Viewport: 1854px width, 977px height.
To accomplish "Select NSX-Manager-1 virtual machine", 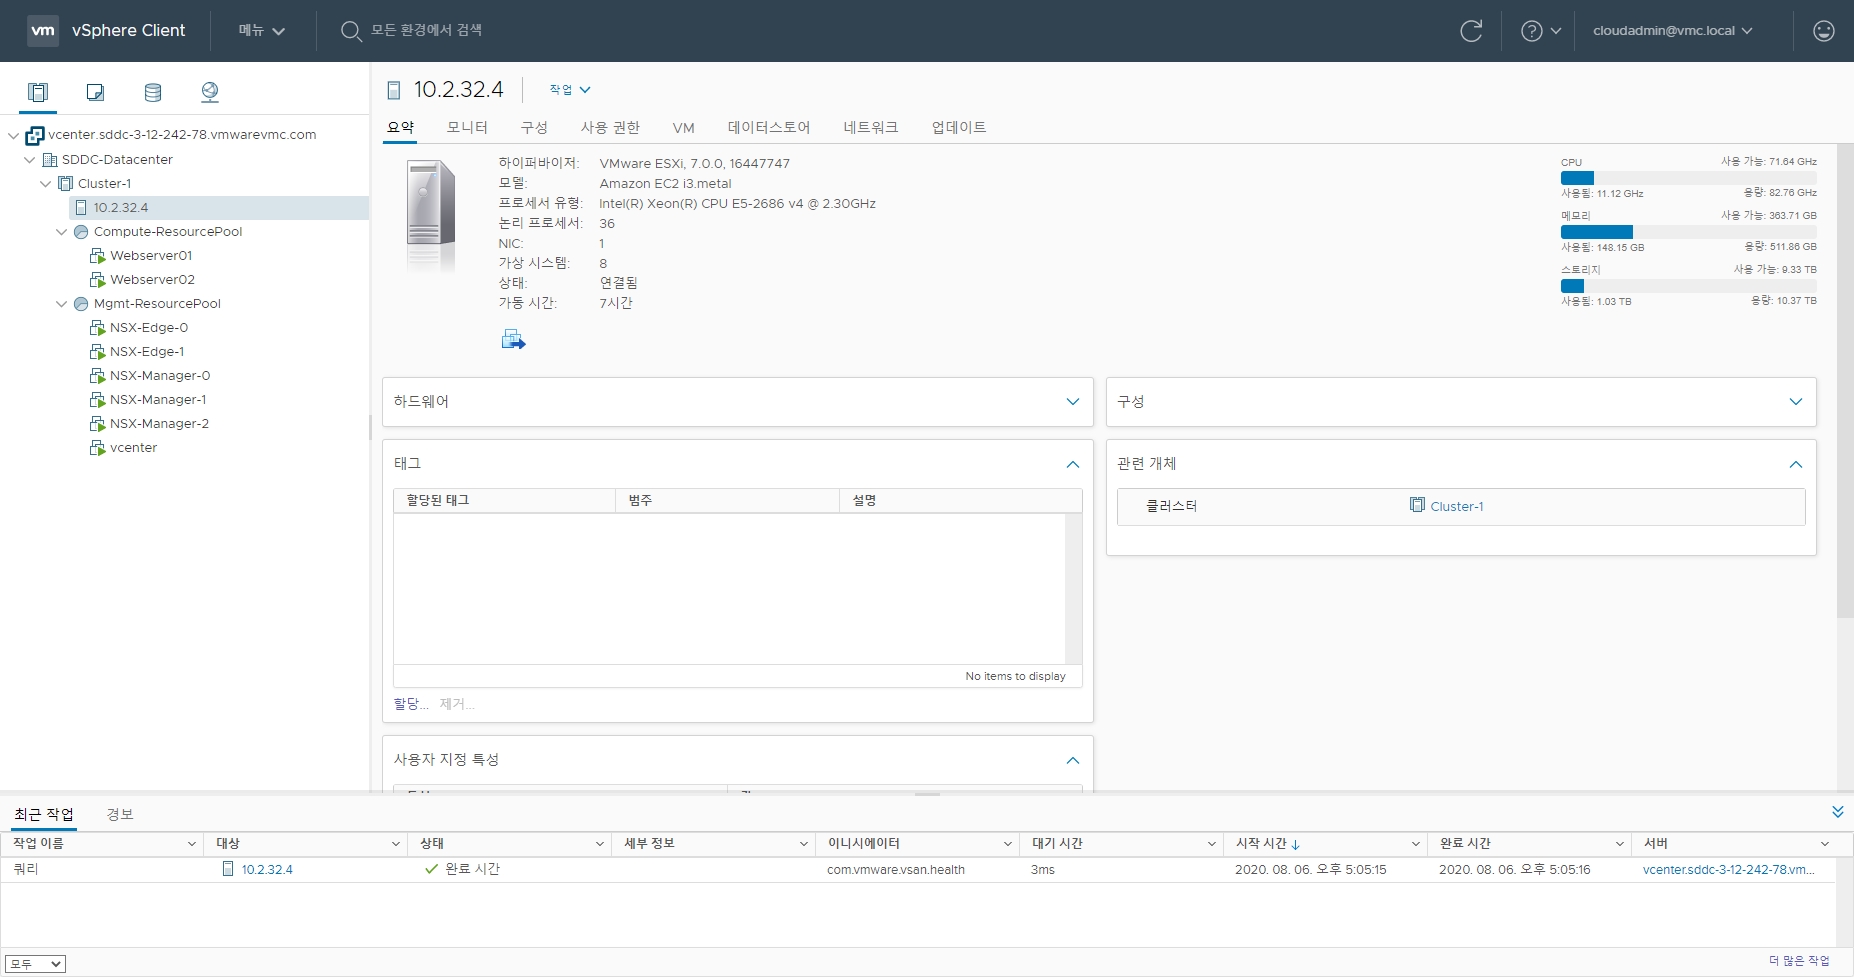I will (157, 399).
